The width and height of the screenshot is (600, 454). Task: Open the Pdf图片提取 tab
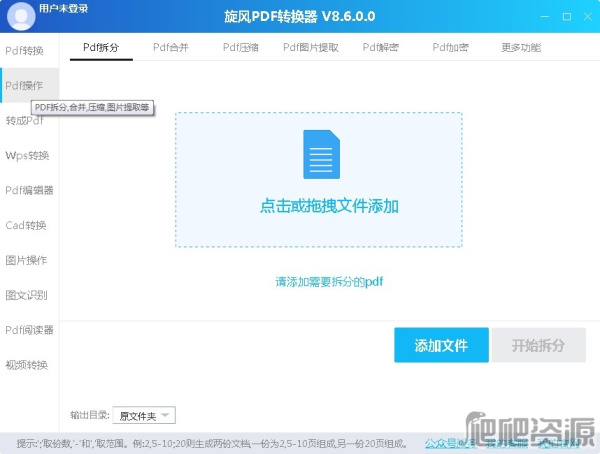pyautogui.click(x=310, y=47)
